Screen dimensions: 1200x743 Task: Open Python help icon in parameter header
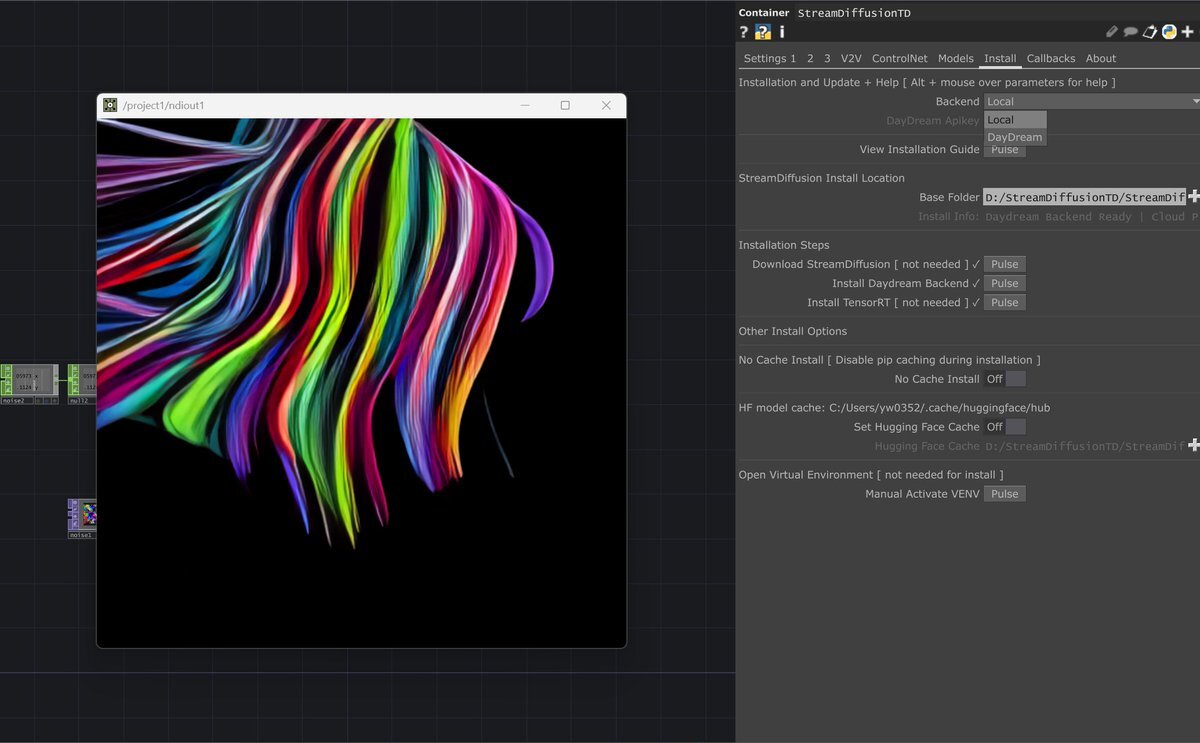763,32
